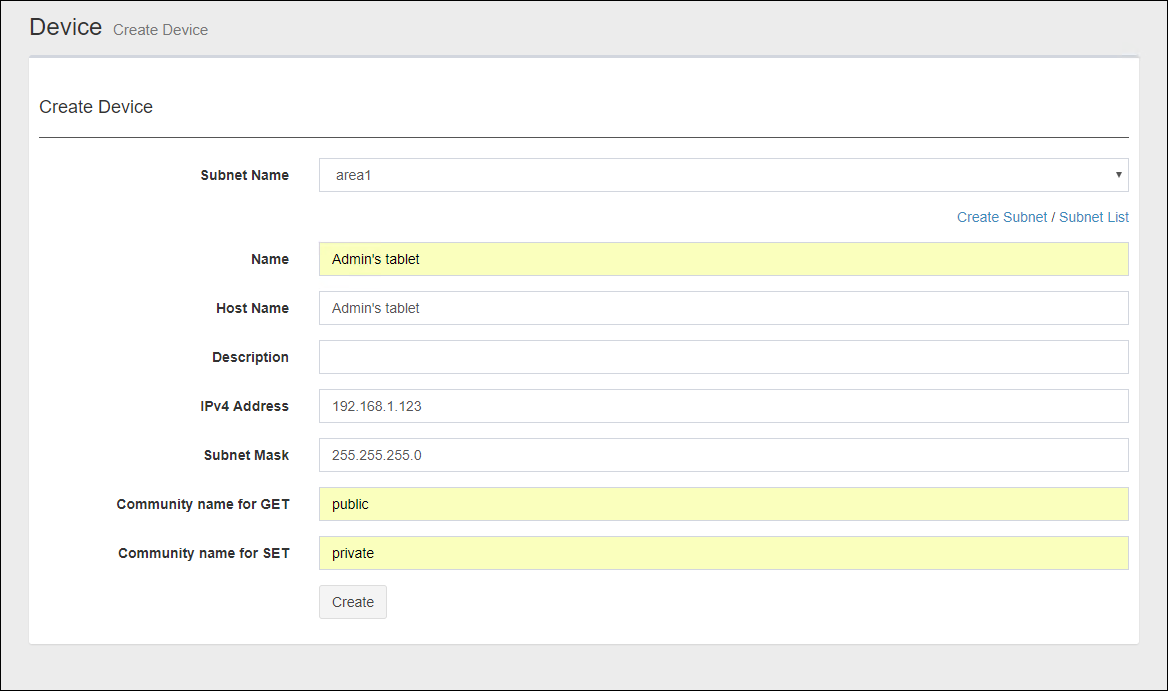Go to the Subnet List link

click(1093, 217)
